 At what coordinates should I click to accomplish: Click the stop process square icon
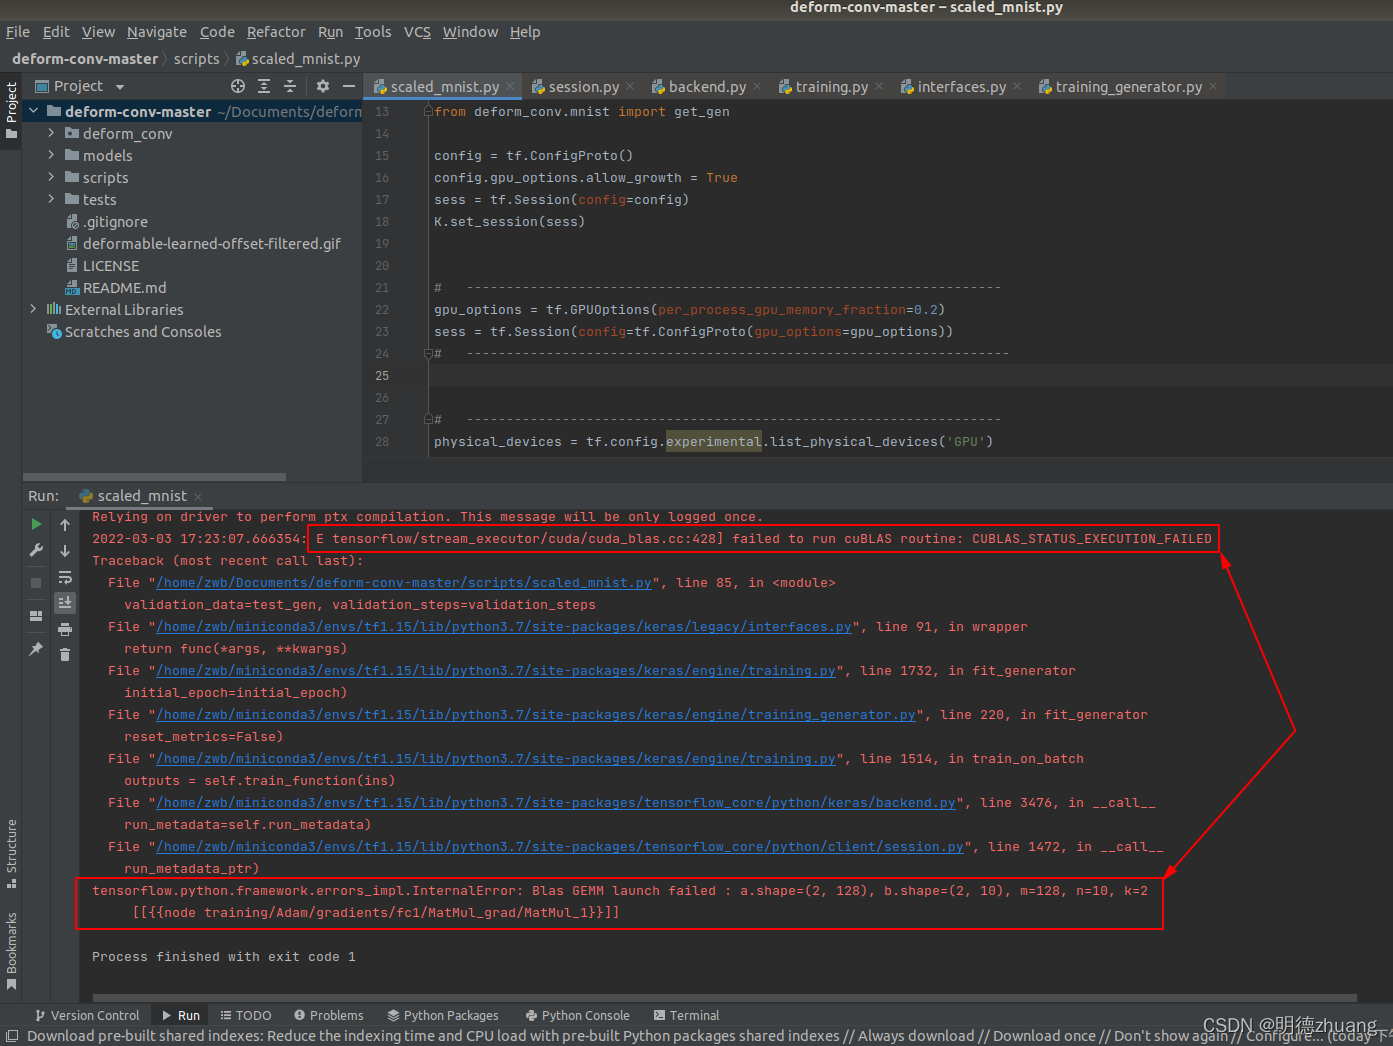coord(36,582)
